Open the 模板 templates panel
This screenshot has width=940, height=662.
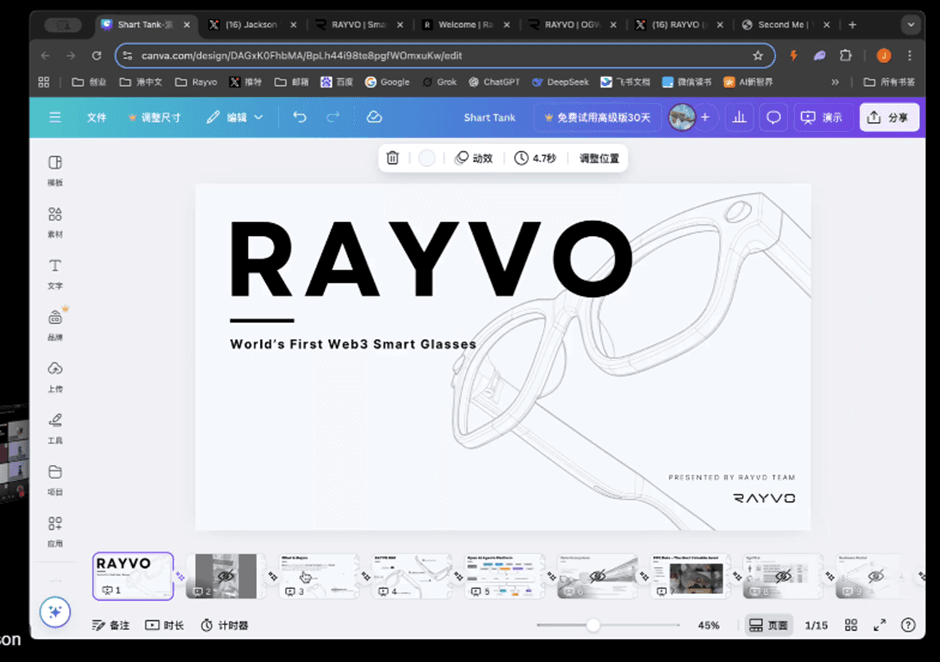click(55, 170)
